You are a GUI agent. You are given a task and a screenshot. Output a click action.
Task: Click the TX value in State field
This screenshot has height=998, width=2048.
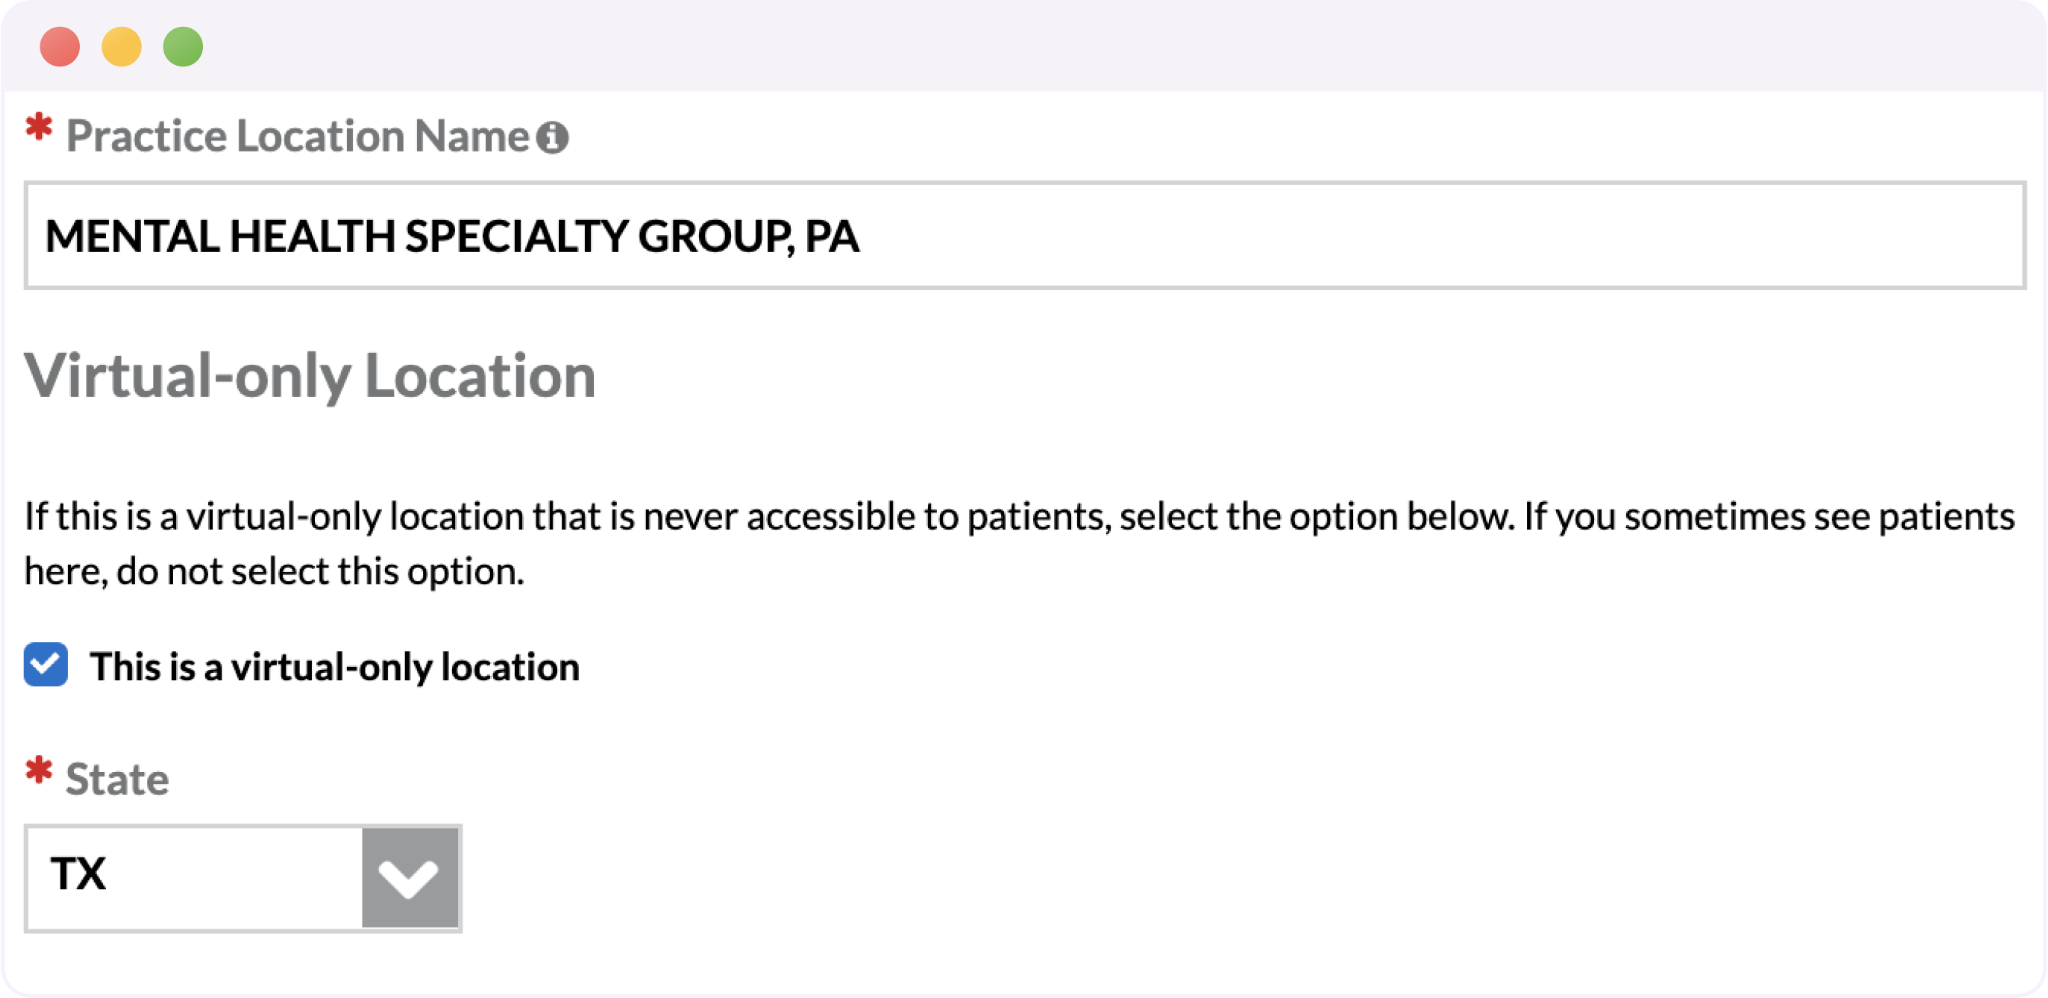pyautogui.click(x=78, y=874)
